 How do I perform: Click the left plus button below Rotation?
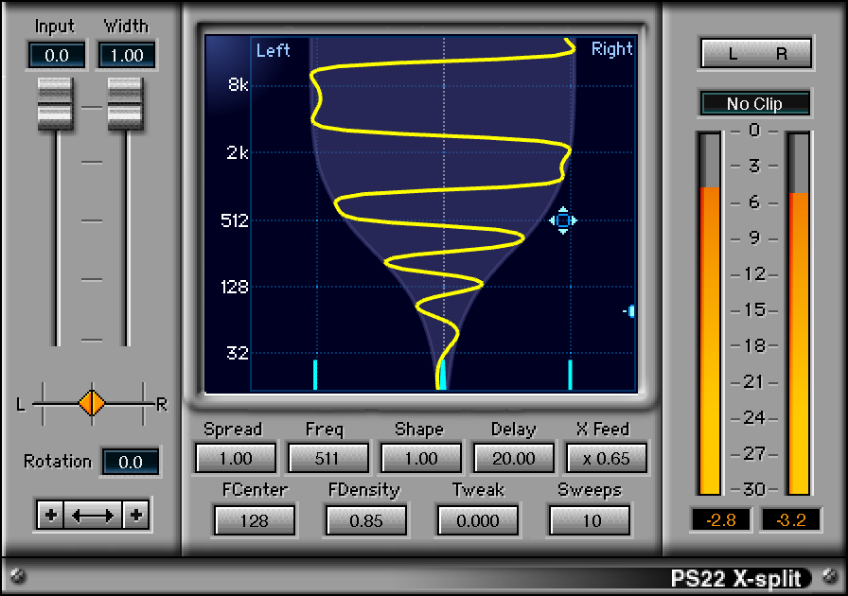[51, 515]
